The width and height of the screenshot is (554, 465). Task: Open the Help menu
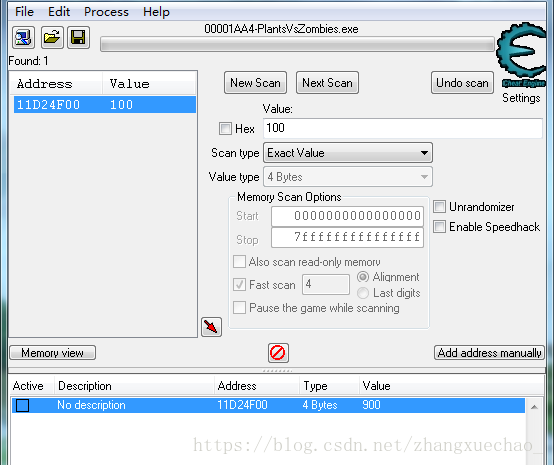point(156,12)
